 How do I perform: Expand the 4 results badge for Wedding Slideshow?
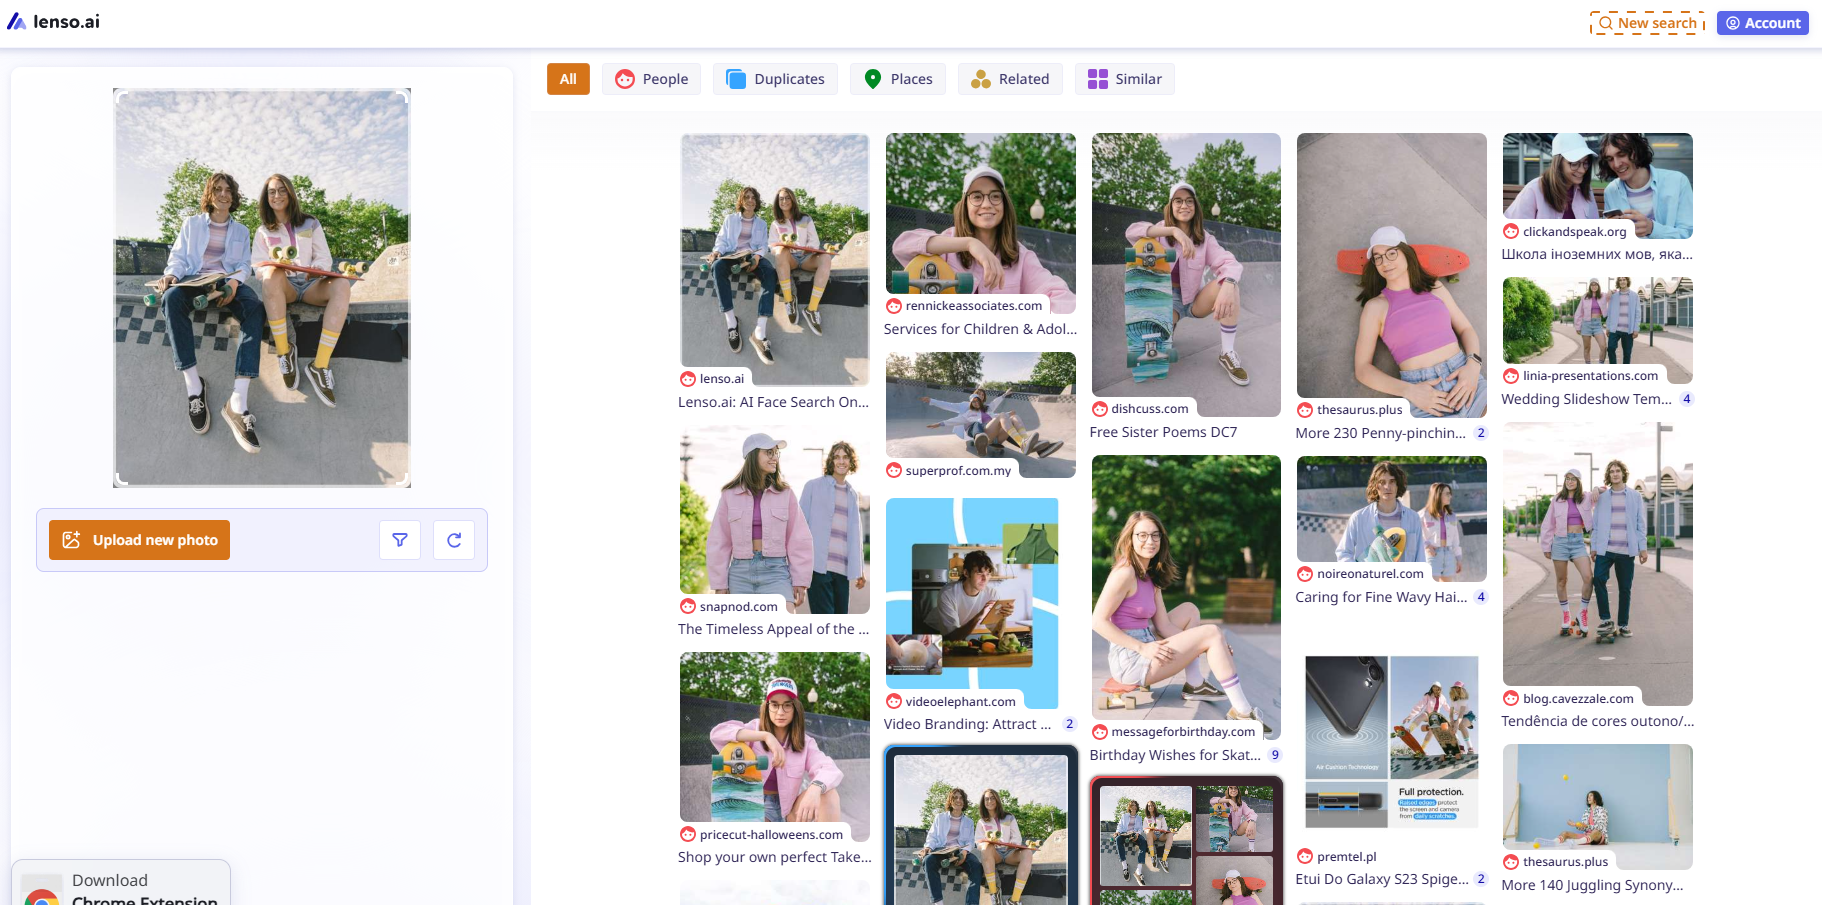(x=1687, y=399)
